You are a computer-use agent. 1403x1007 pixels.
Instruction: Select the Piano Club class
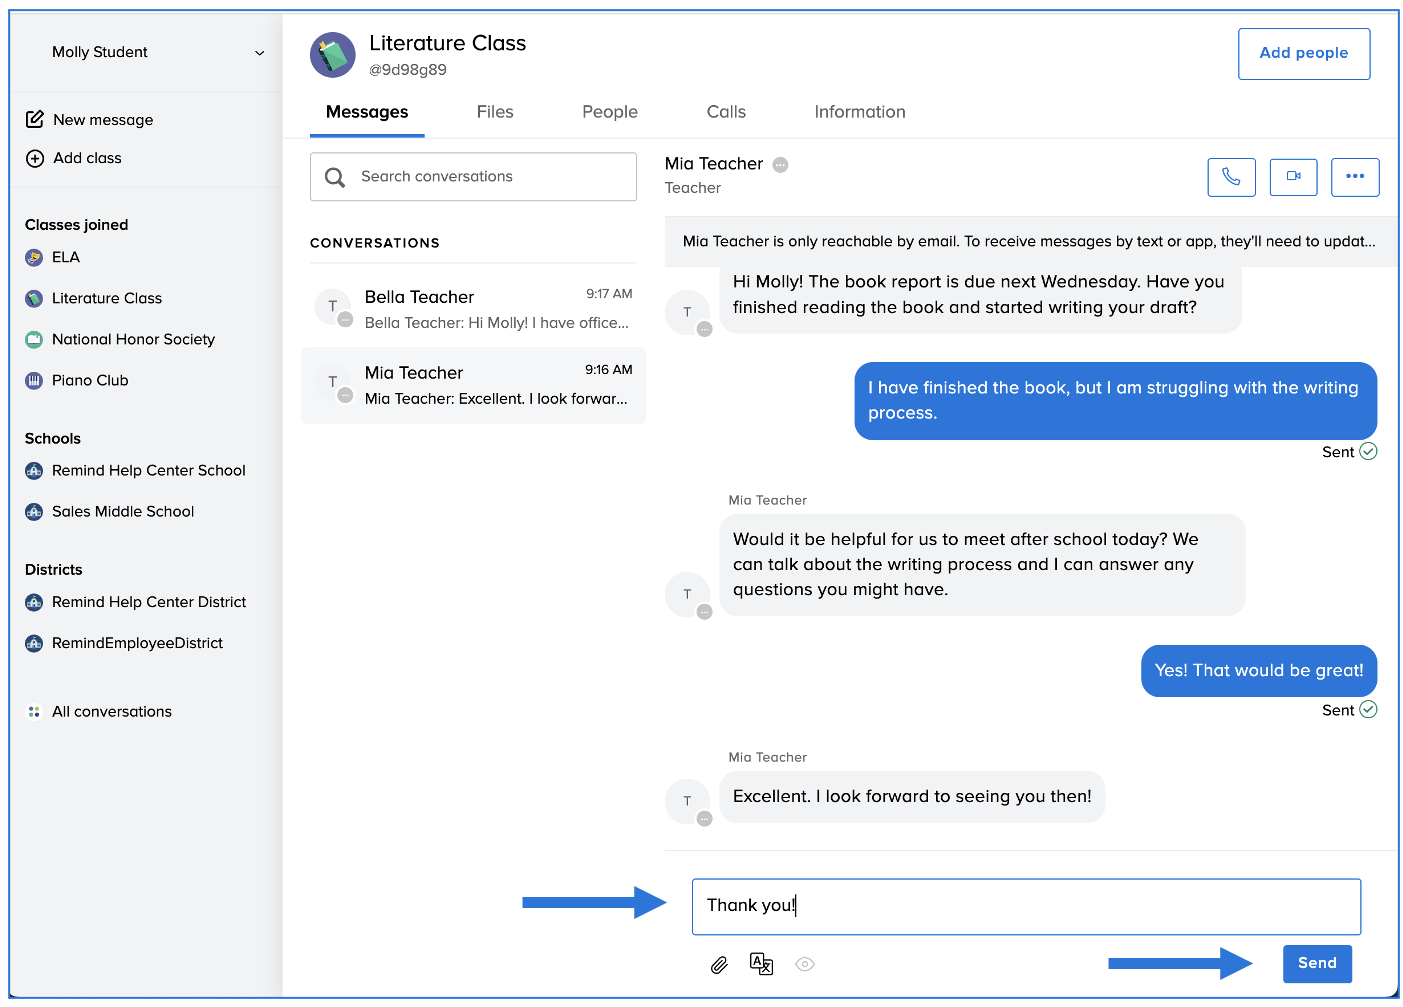89,380
